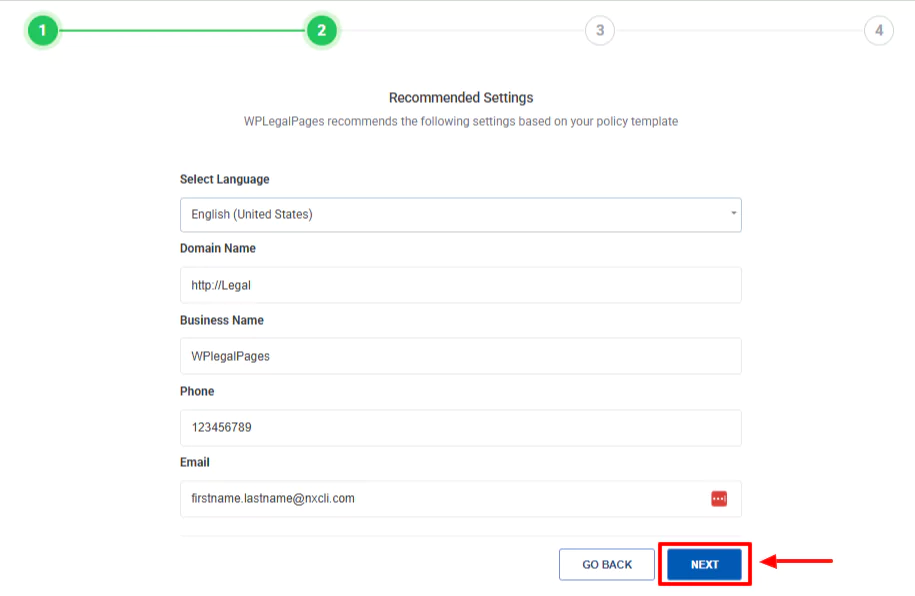915x596 pixels.
Task: Click the NEXT button
Action: (704, 563)
